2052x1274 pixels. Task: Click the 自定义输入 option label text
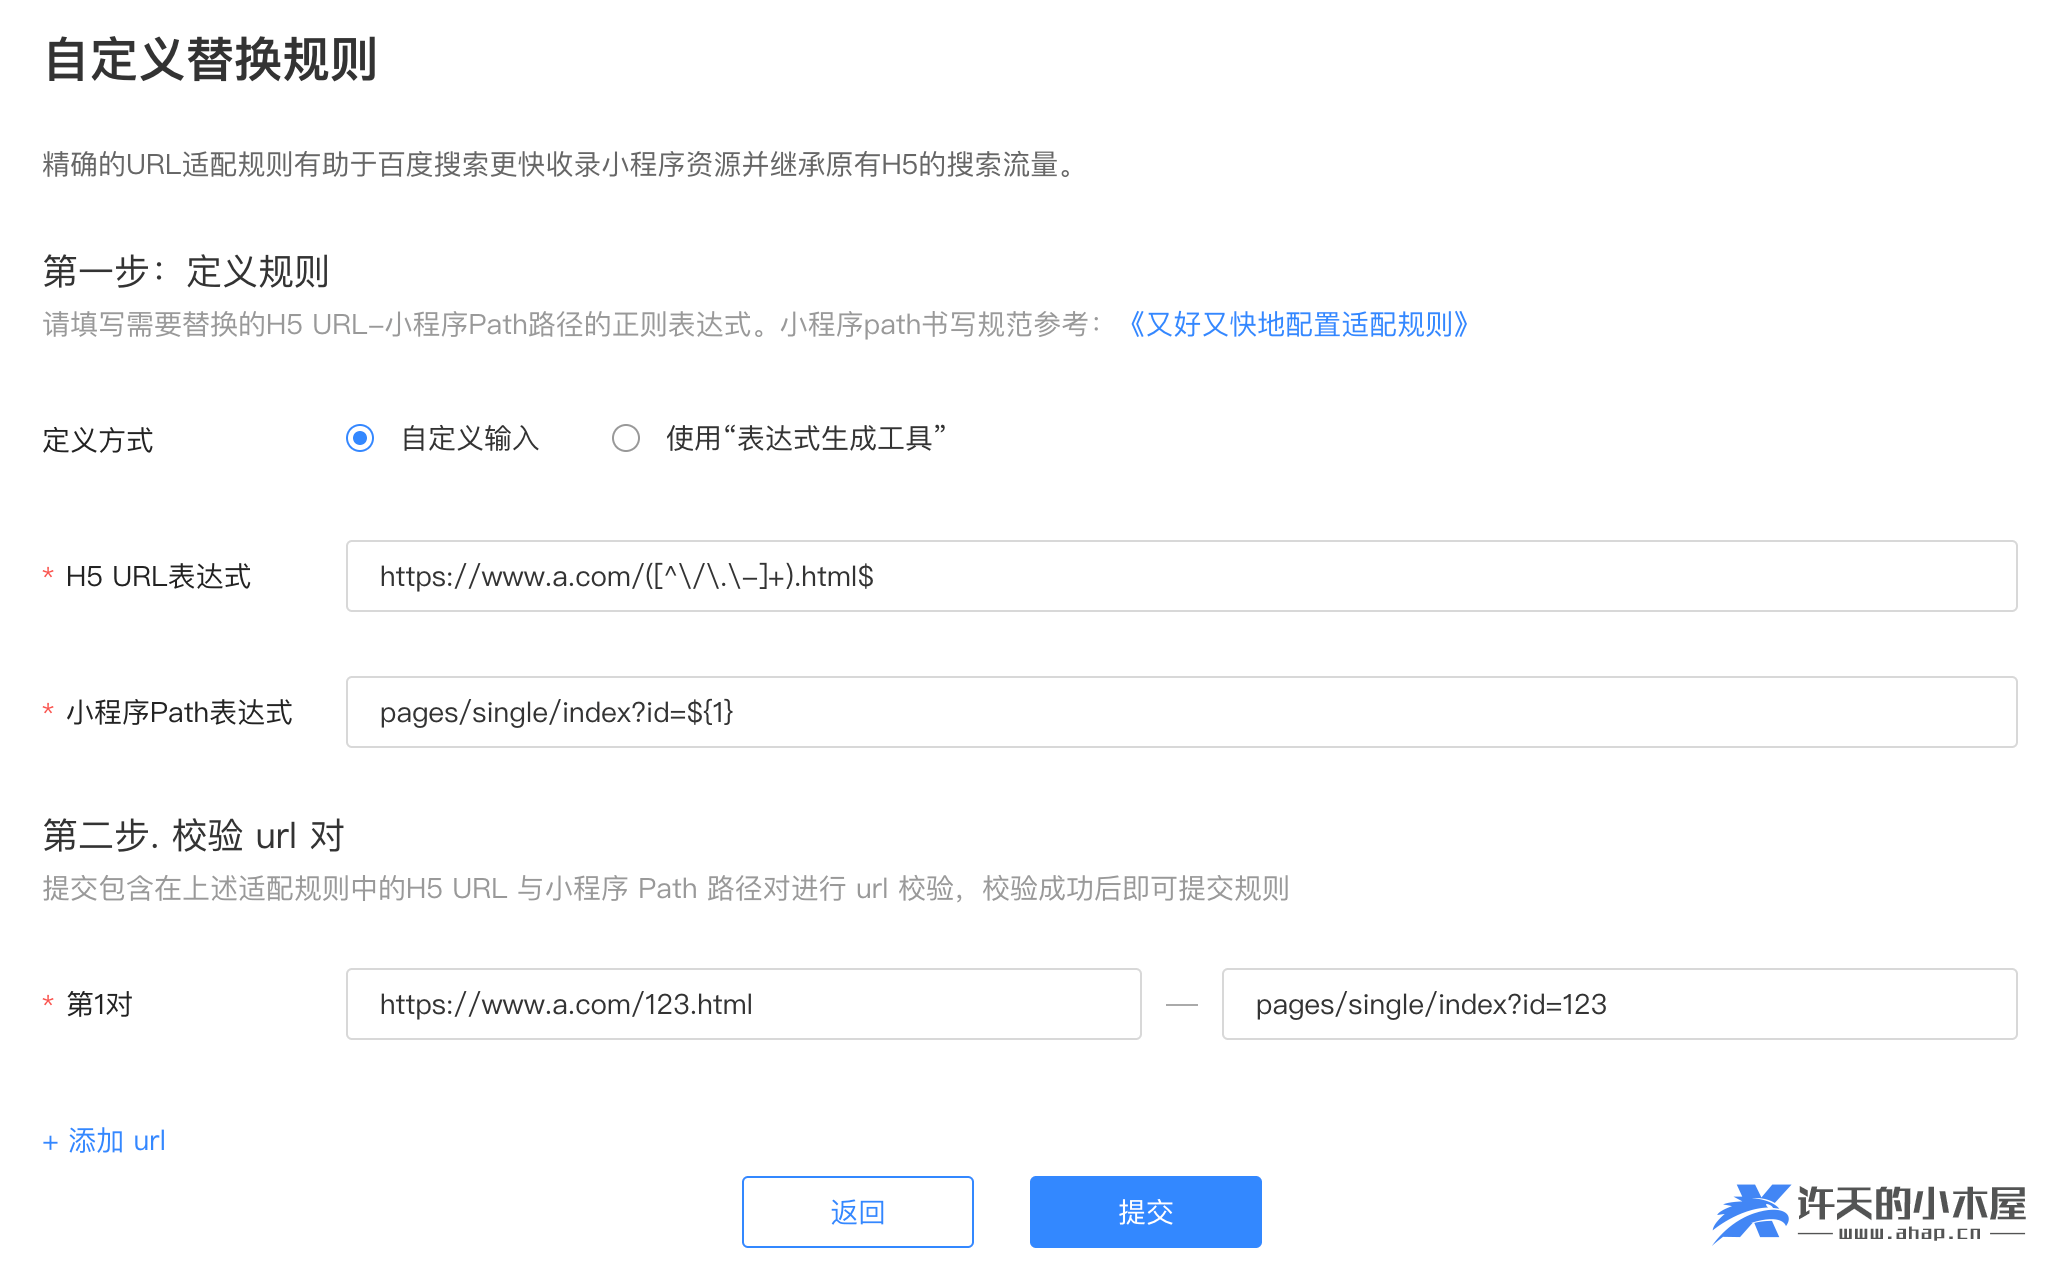(470, 439)
